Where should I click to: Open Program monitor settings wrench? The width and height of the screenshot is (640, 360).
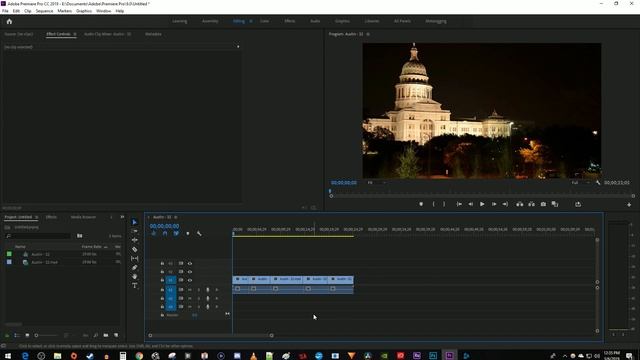tap(598, 183)
